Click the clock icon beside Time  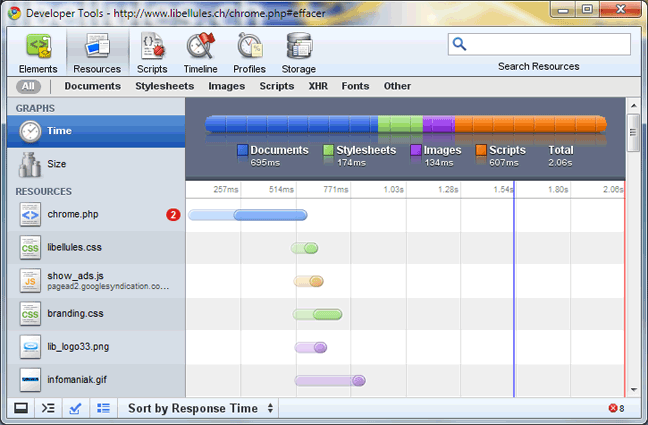click(x=30, y=131)
